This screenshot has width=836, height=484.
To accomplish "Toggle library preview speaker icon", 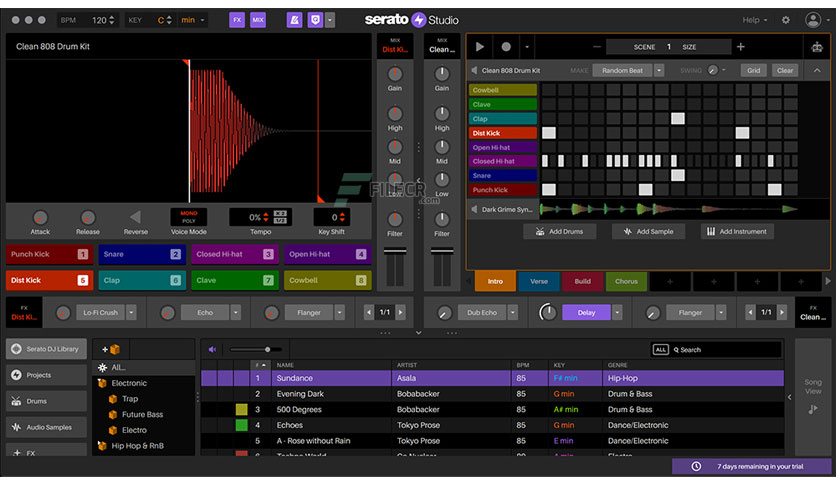I will [x=212, y=350].
